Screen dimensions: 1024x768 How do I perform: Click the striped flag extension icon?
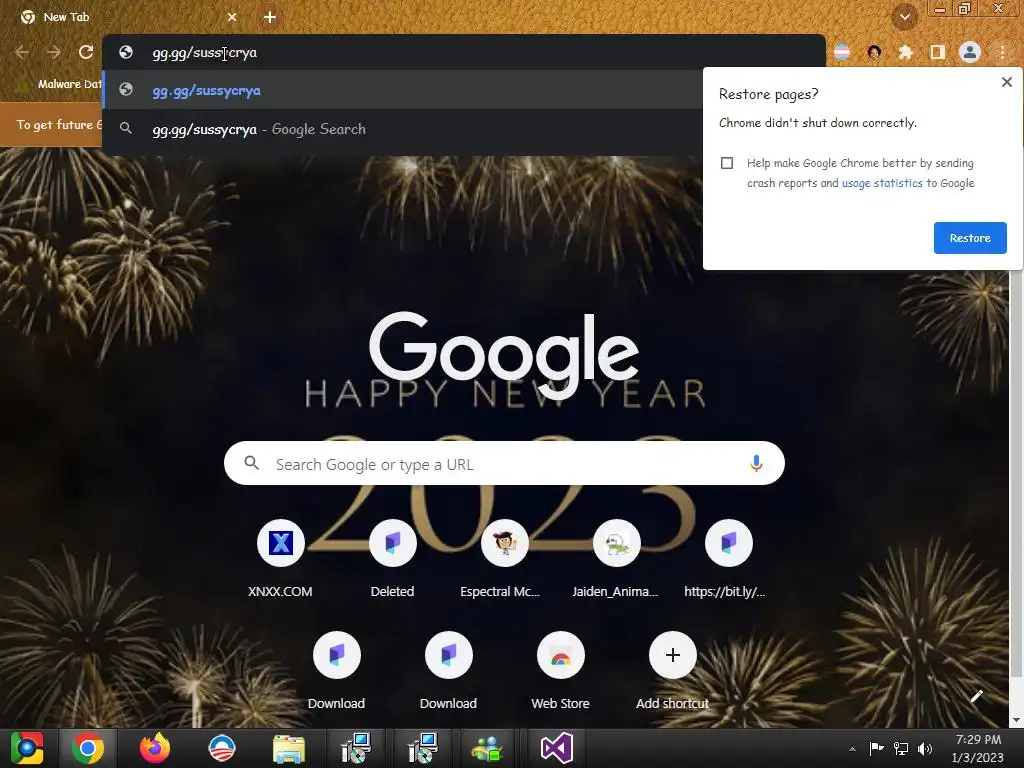tap(842, 52)
